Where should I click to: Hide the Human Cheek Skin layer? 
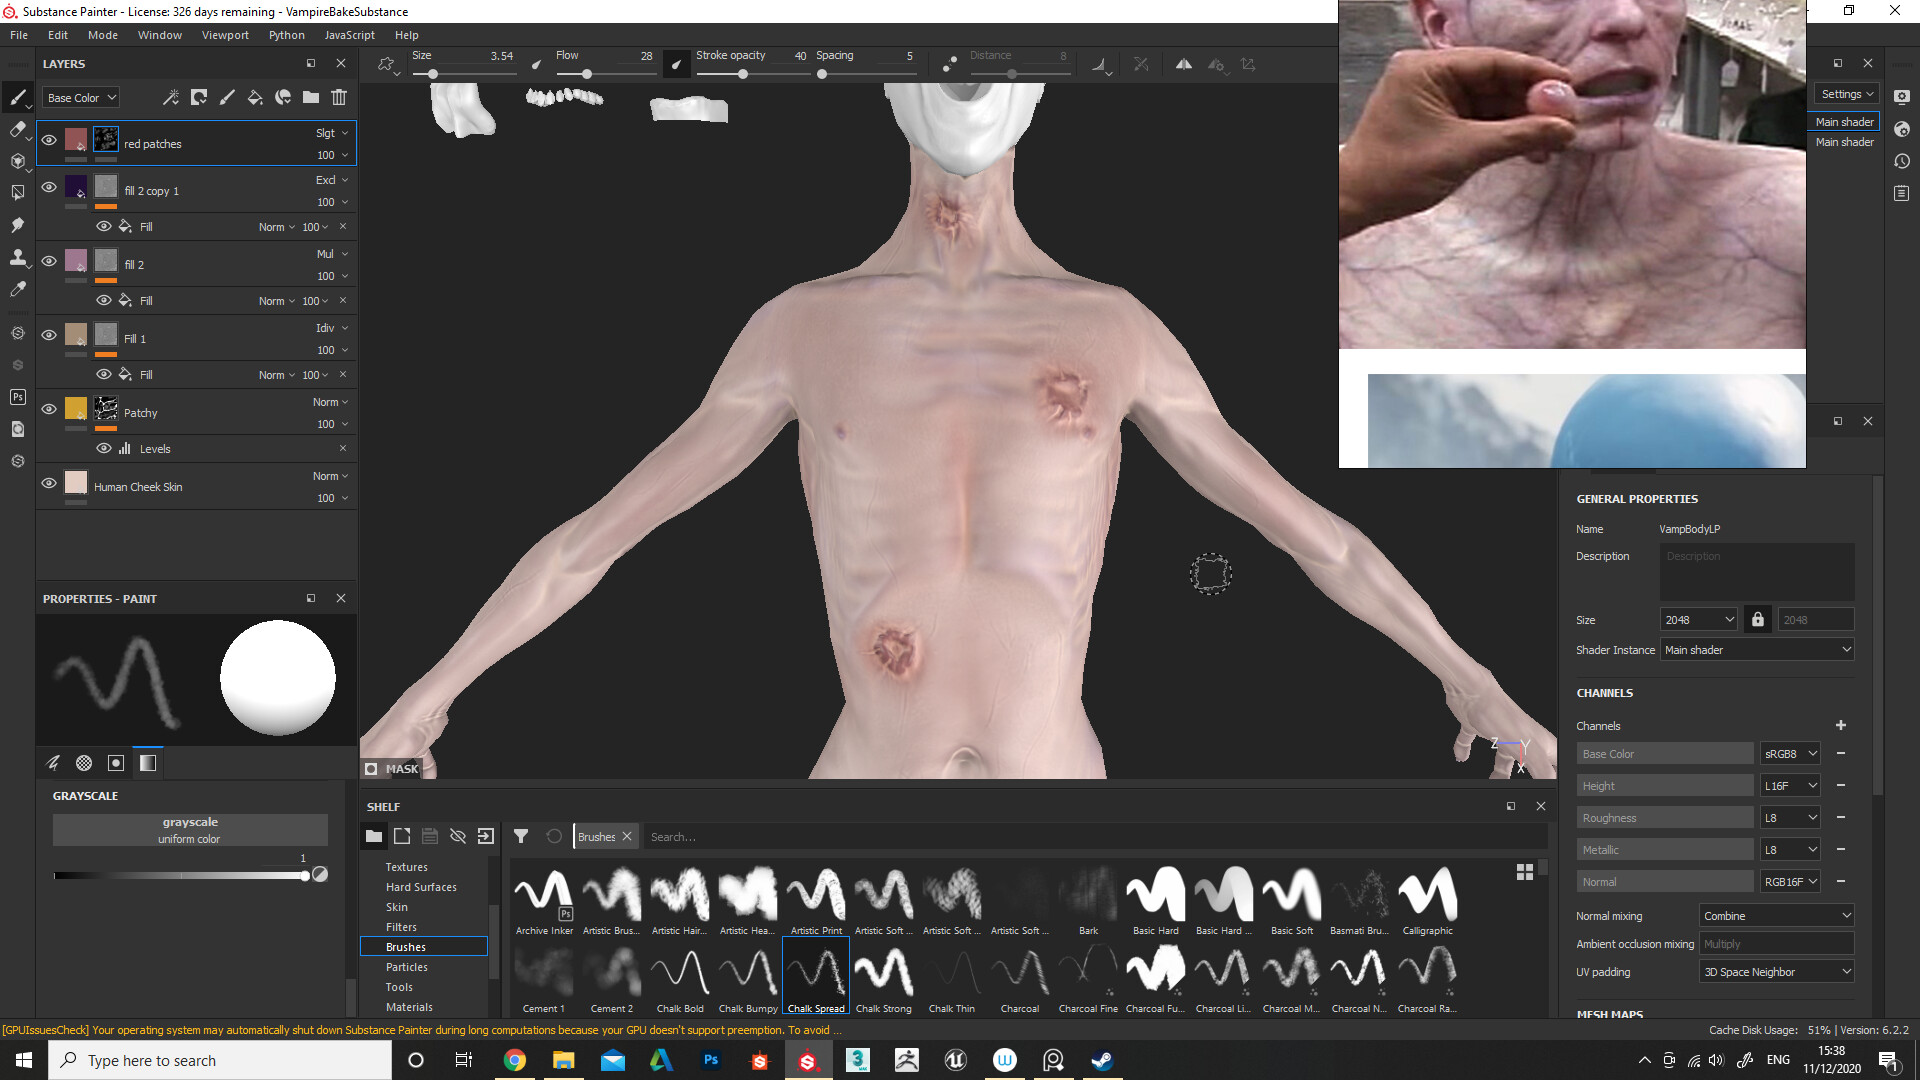[x=49, y=483]
